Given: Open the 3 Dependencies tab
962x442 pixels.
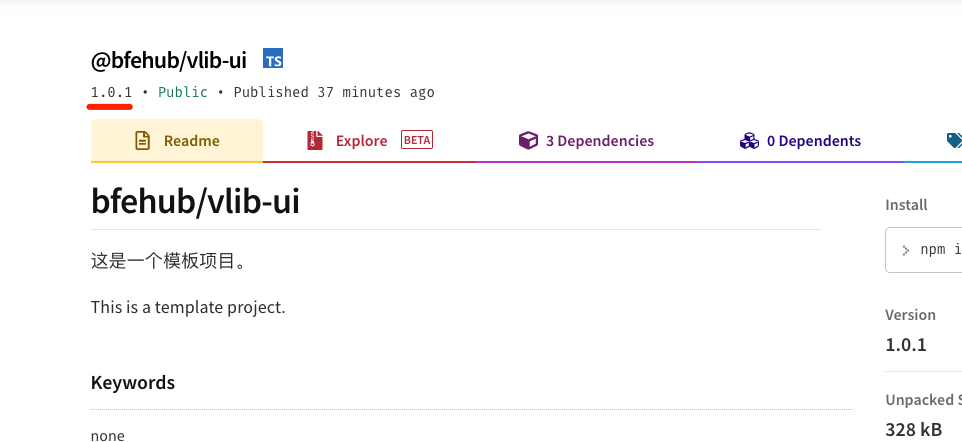Looking at the screenshot, I should [x=586, y=141].
